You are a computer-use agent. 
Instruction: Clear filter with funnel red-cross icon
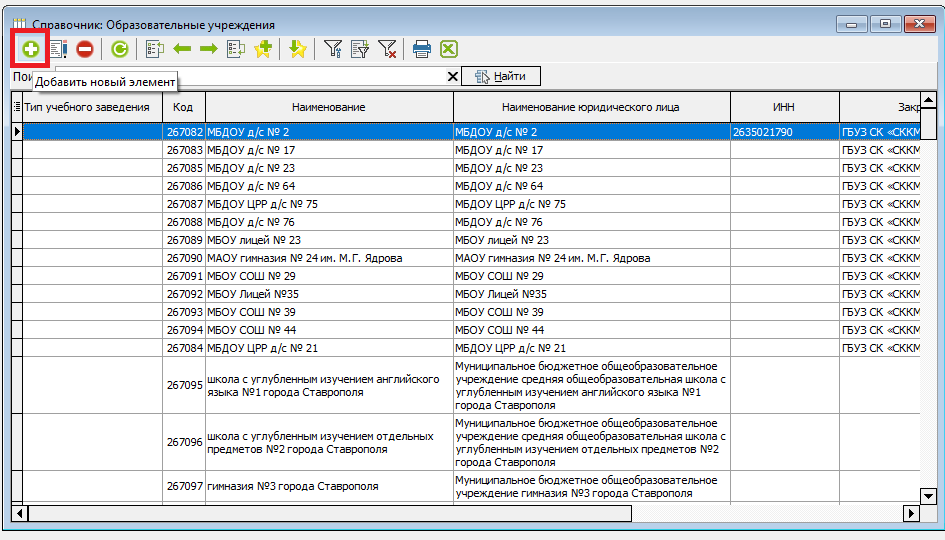(x=387, y=49)
